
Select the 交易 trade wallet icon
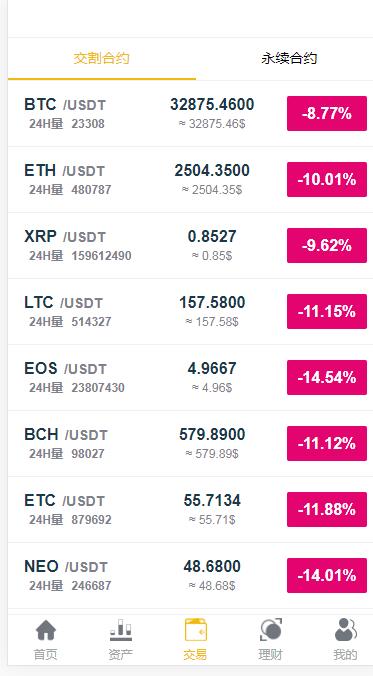click(x=195, y=630)
